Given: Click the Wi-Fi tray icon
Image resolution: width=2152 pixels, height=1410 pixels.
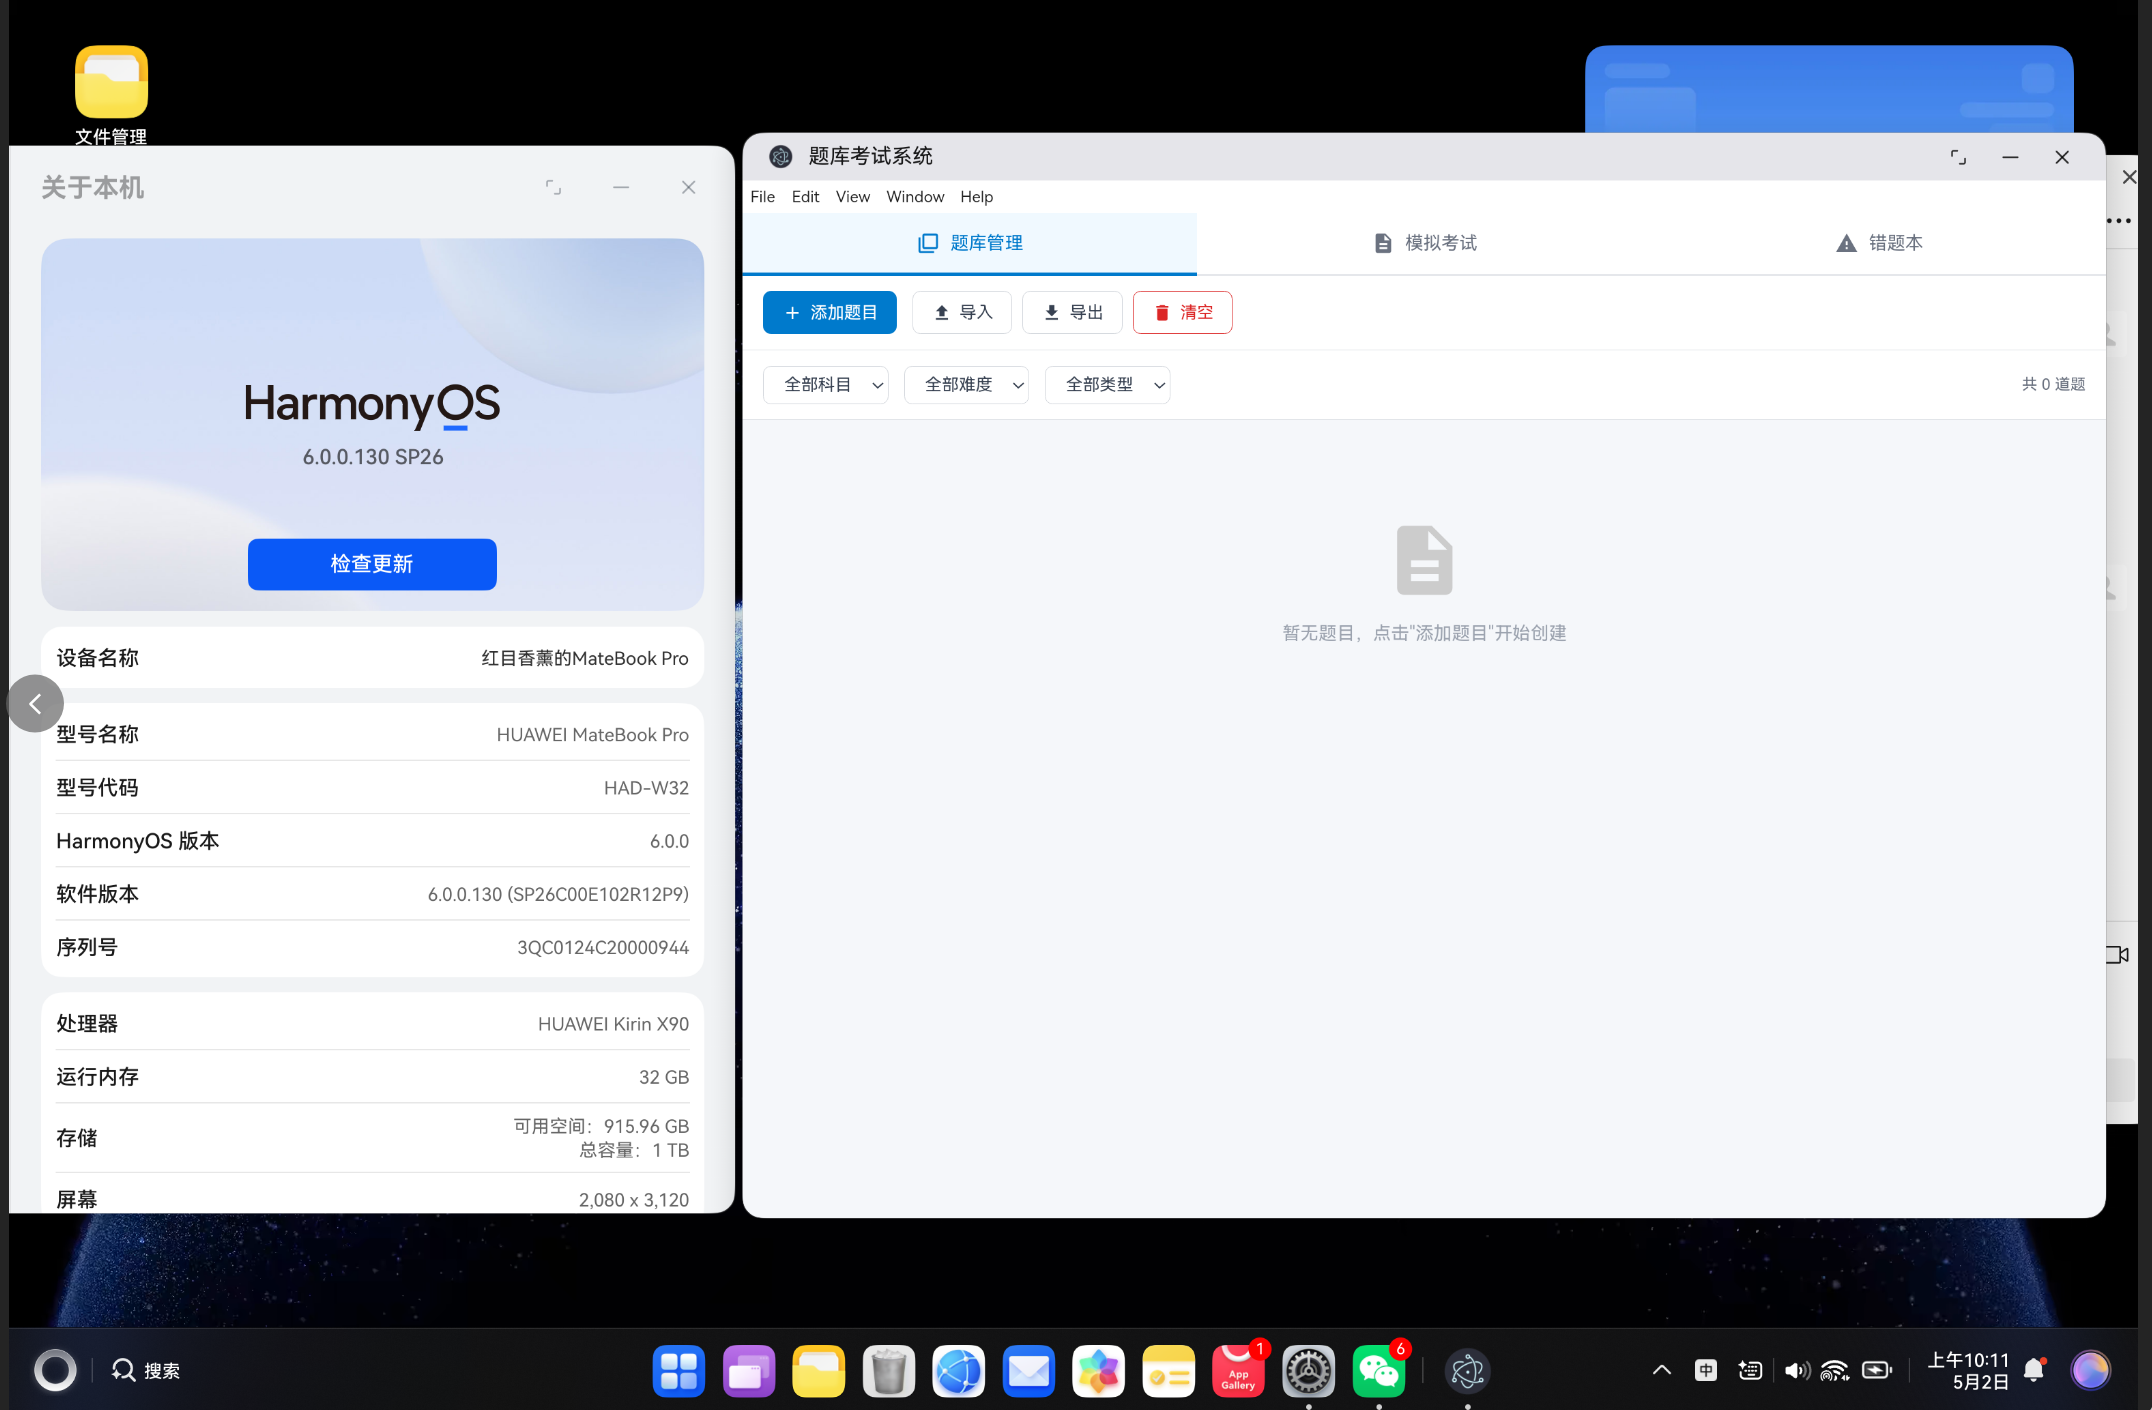Looking at the screenshot, I should [1835, 1370].
